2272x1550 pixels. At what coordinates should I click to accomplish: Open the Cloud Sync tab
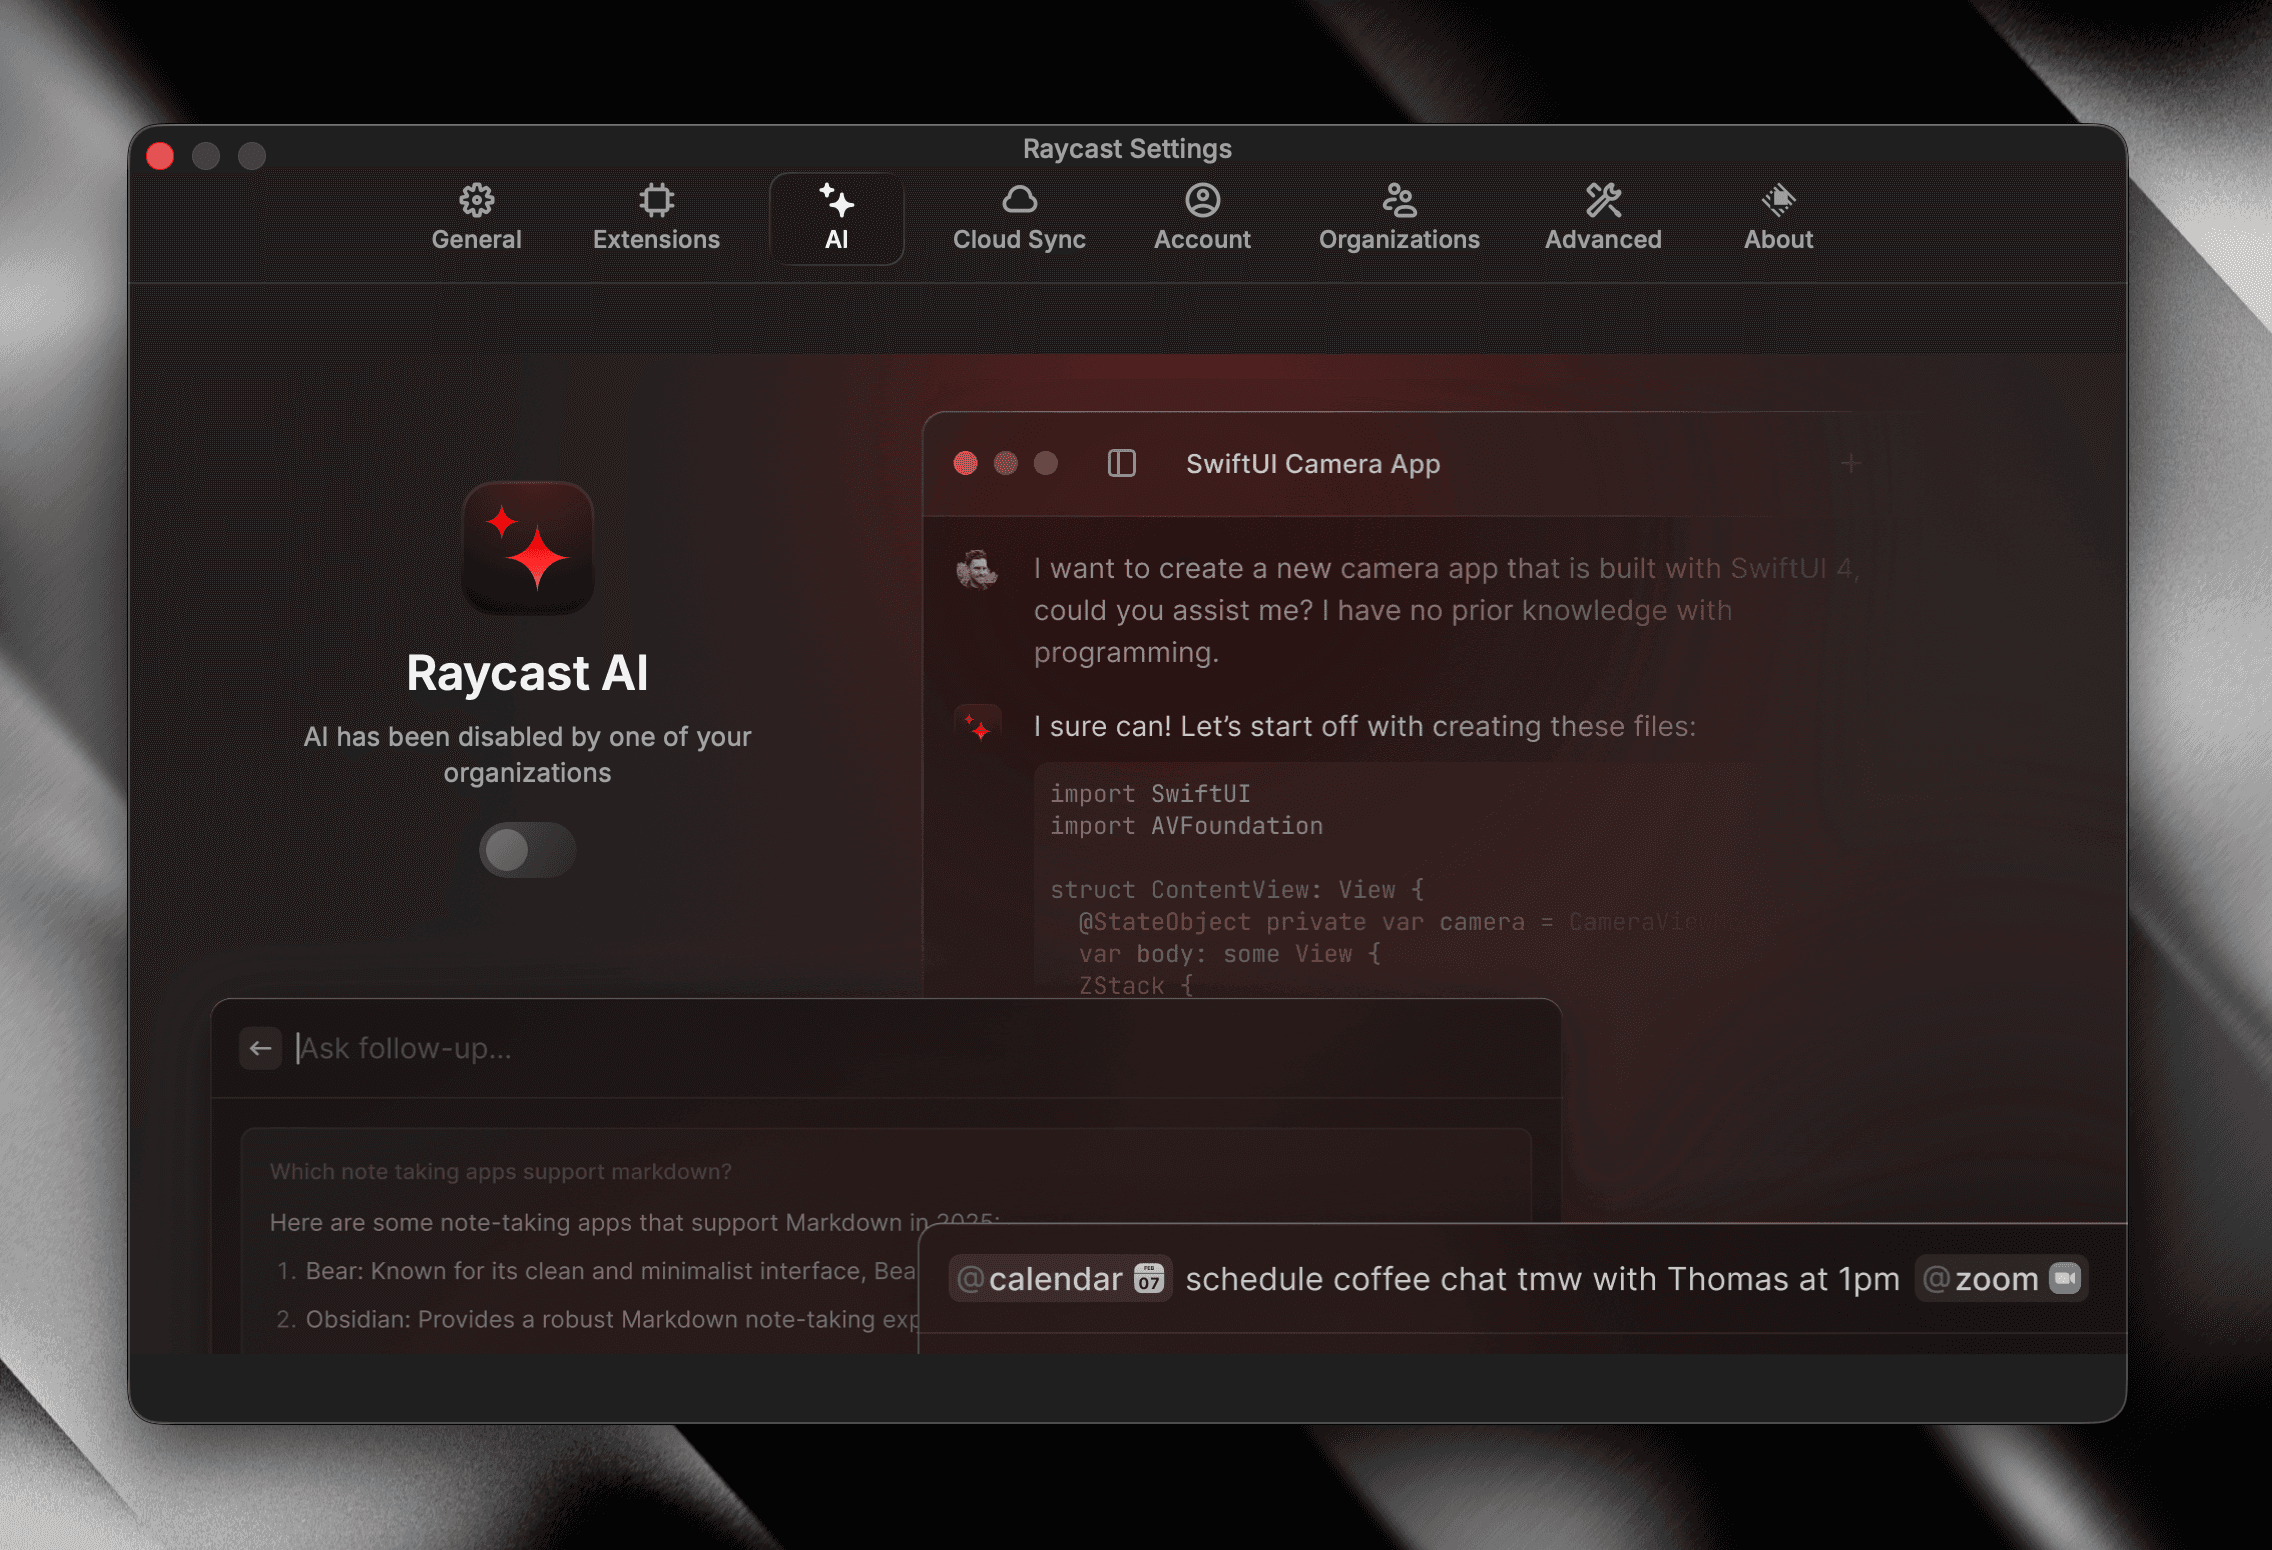[1019, 219]
